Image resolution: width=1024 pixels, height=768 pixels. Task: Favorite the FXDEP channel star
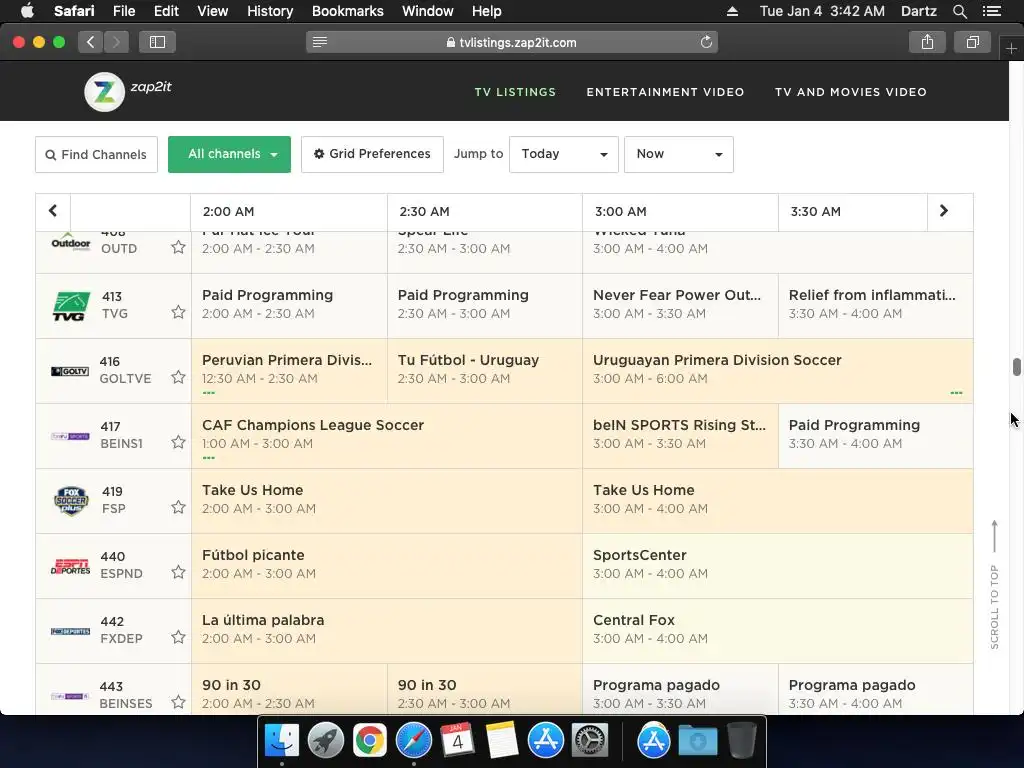(178, 637)
